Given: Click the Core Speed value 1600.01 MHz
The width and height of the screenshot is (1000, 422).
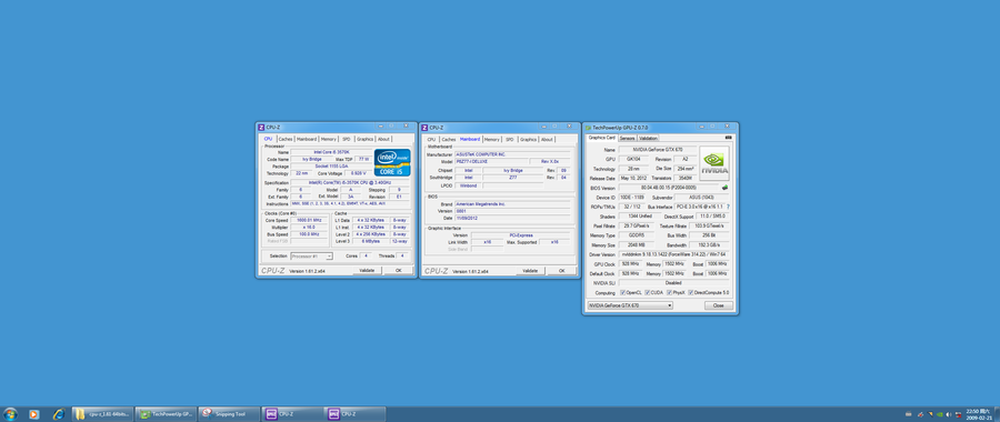Looking at the screenshot, I should click(x=310, y=220).
